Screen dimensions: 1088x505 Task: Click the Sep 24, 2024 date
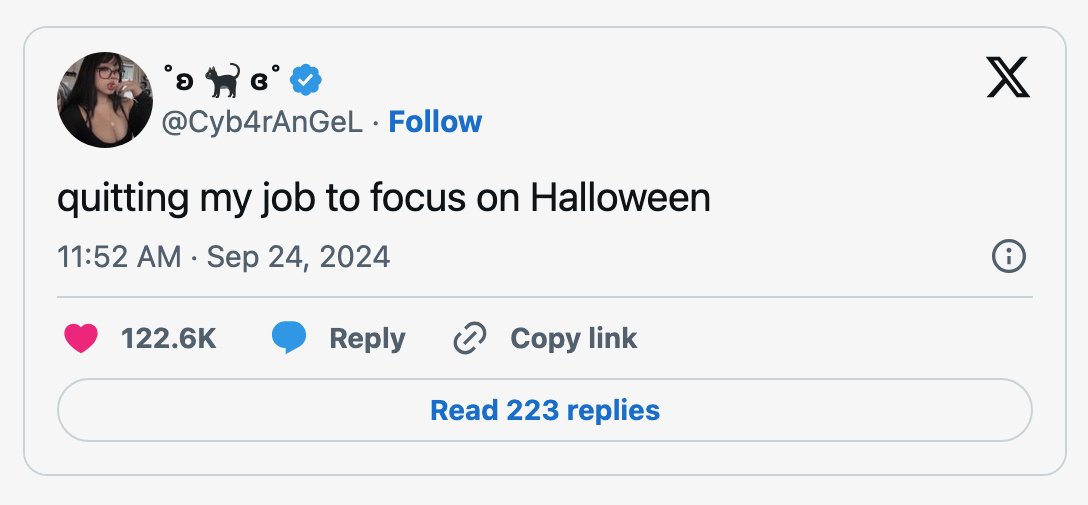click(298, 257)
